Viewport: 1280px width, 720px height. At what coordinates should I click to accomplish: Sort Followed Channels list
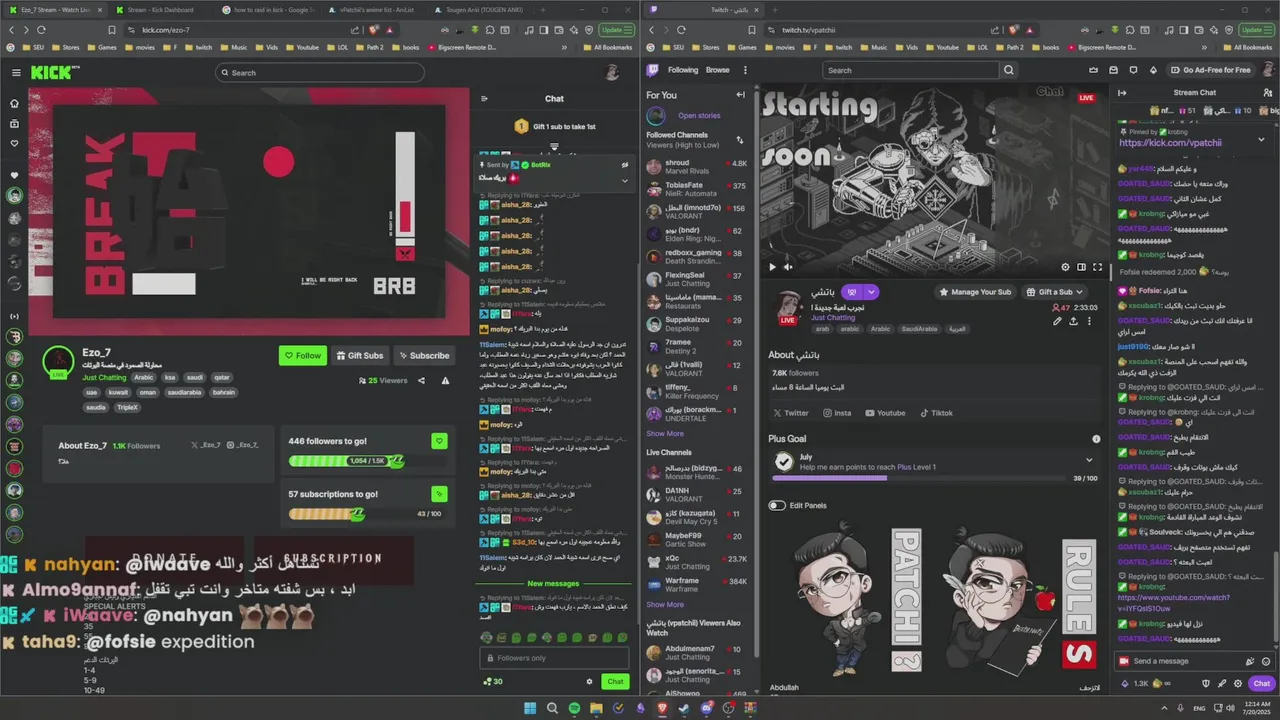(739, 140)
